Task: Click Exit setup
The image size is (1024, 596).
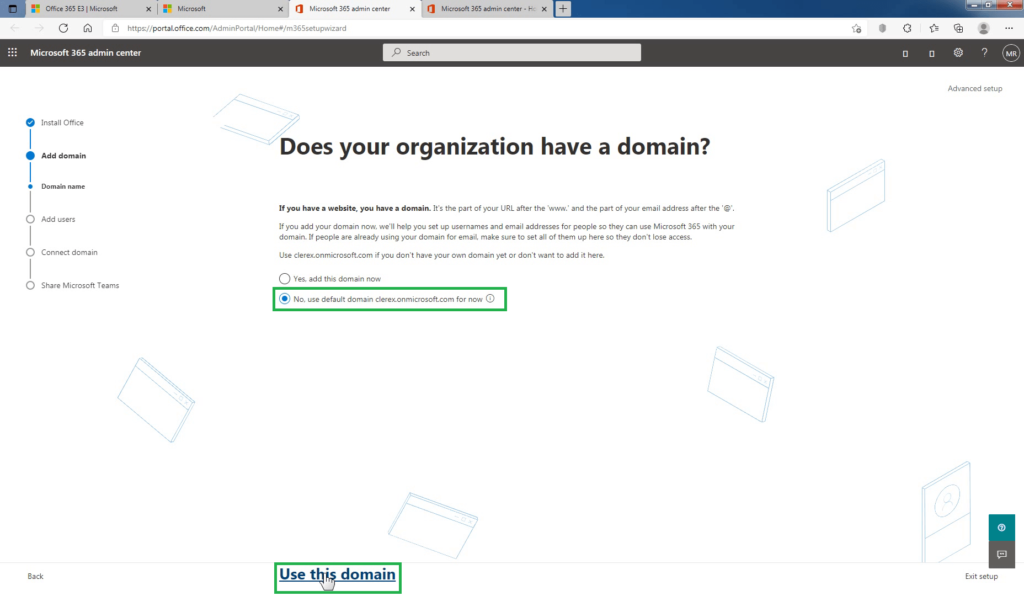Action: coord(981,576)
